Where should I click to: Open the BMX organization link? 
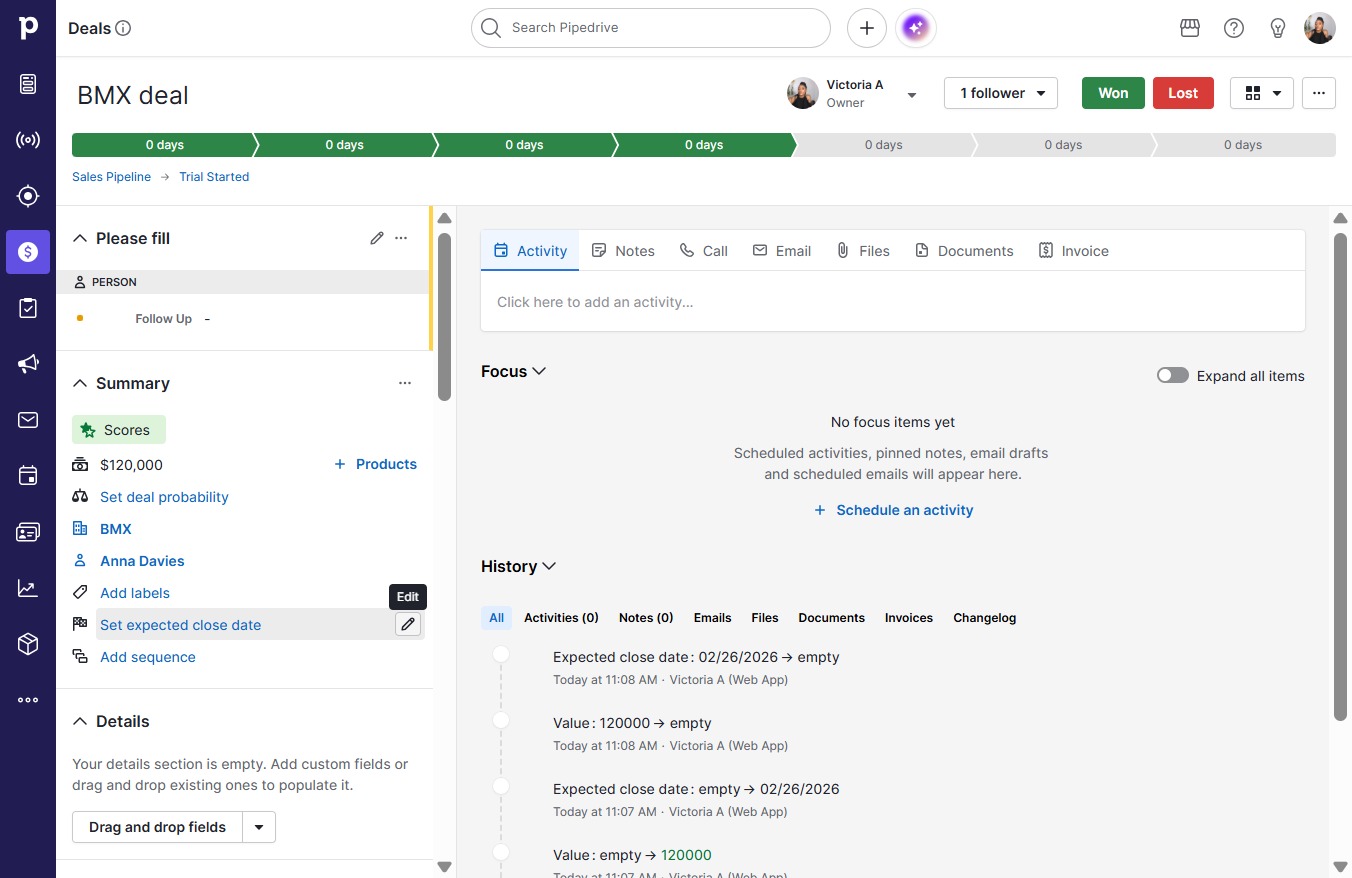[116, 529]
